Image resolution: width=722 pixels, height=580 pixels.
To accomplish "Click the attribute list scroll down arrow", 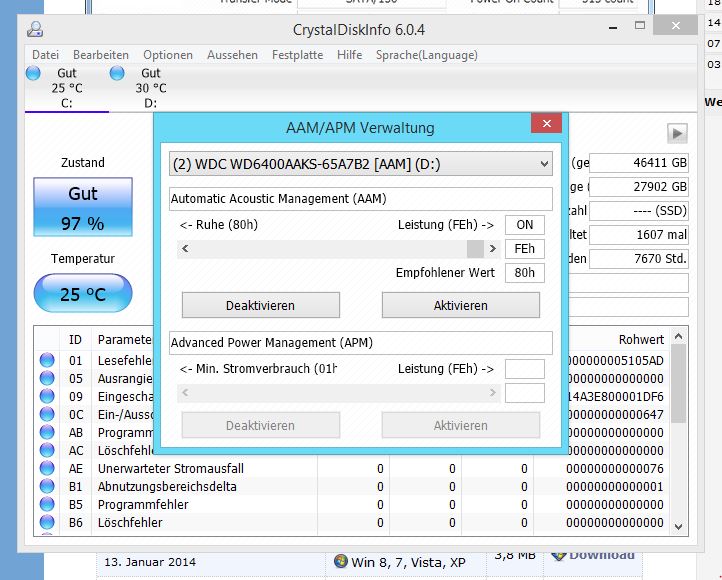I will 678,526.
